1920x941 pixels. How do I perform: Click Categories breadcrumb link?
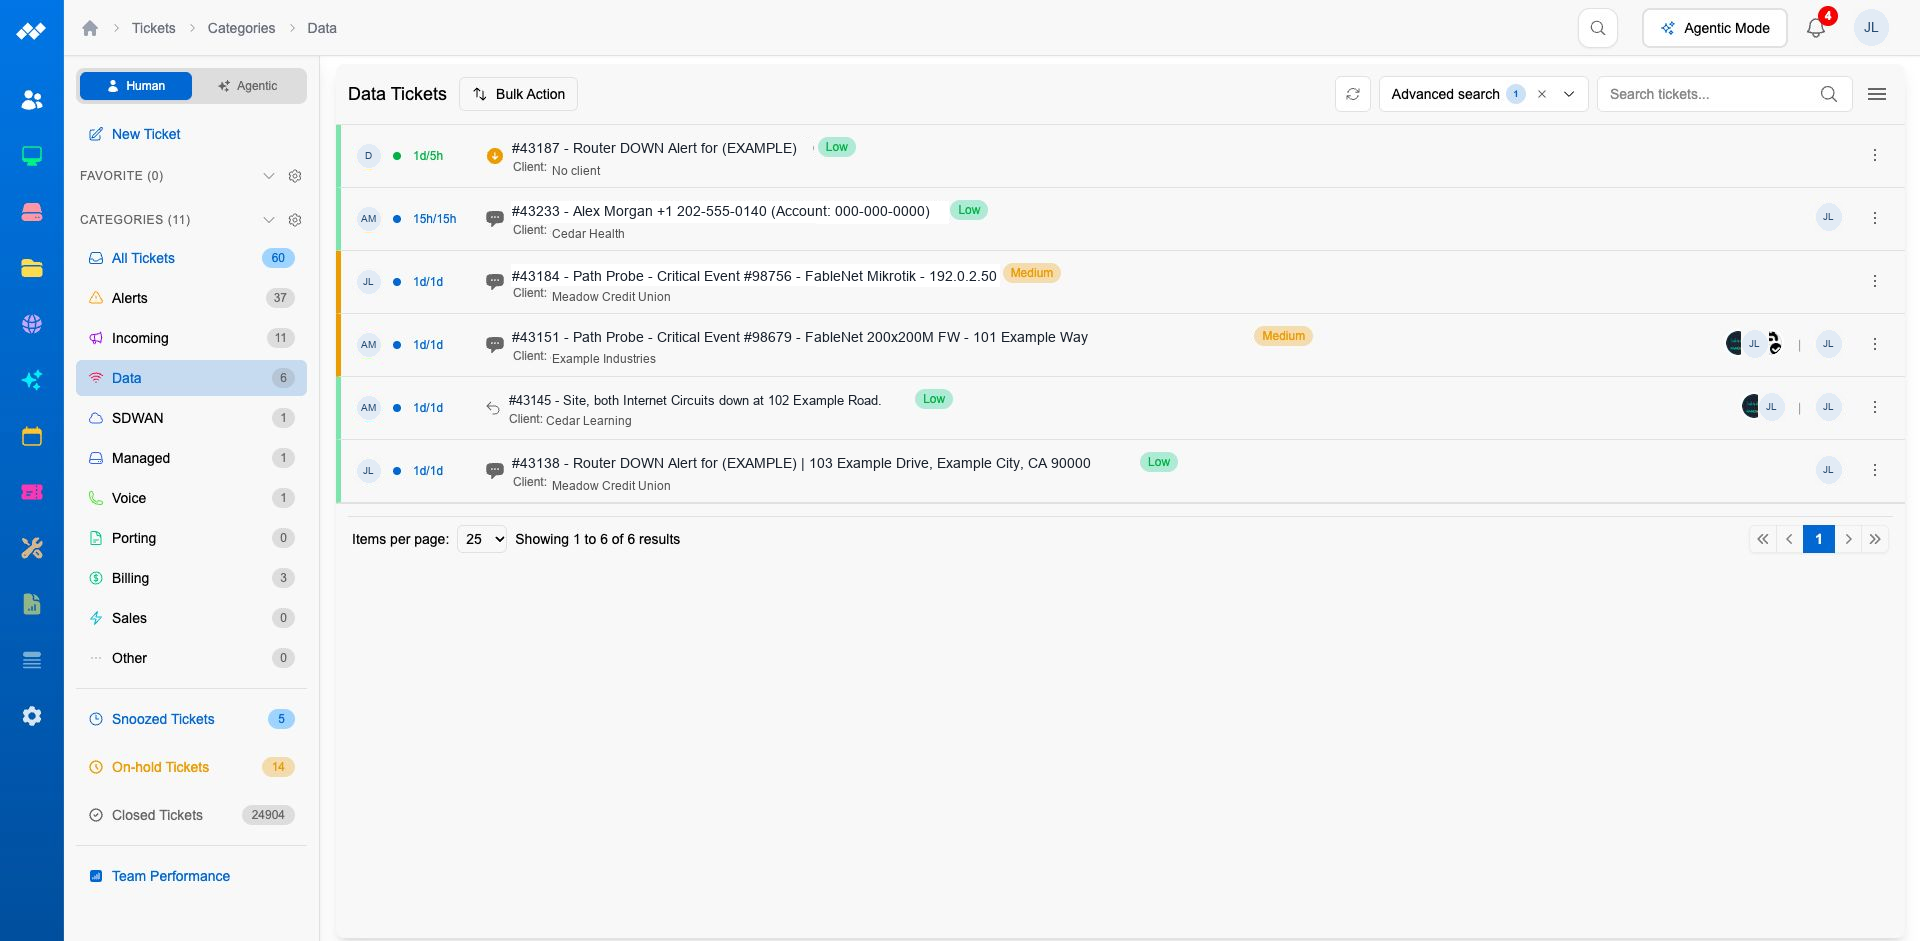(241, 28)
